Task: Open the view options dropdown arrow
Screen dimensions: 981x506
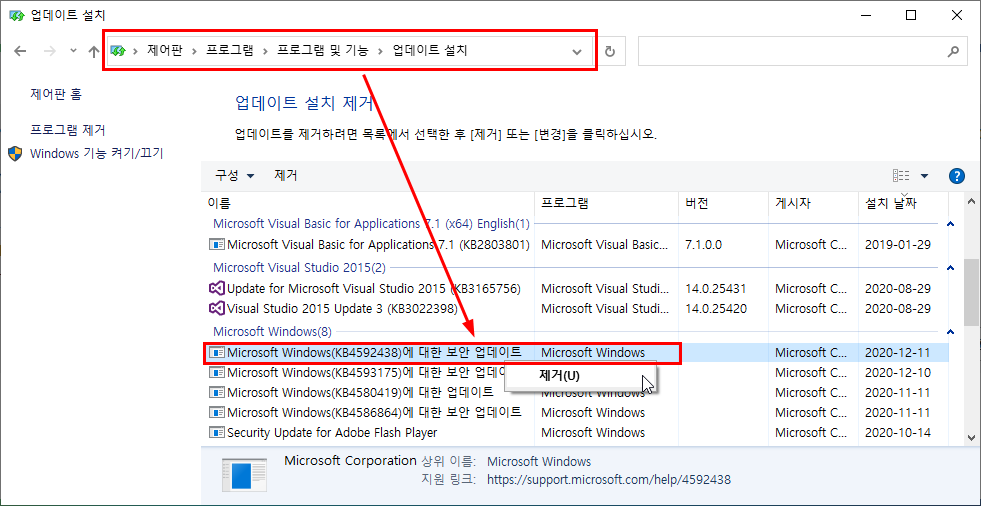Action: tap(924, 176)
